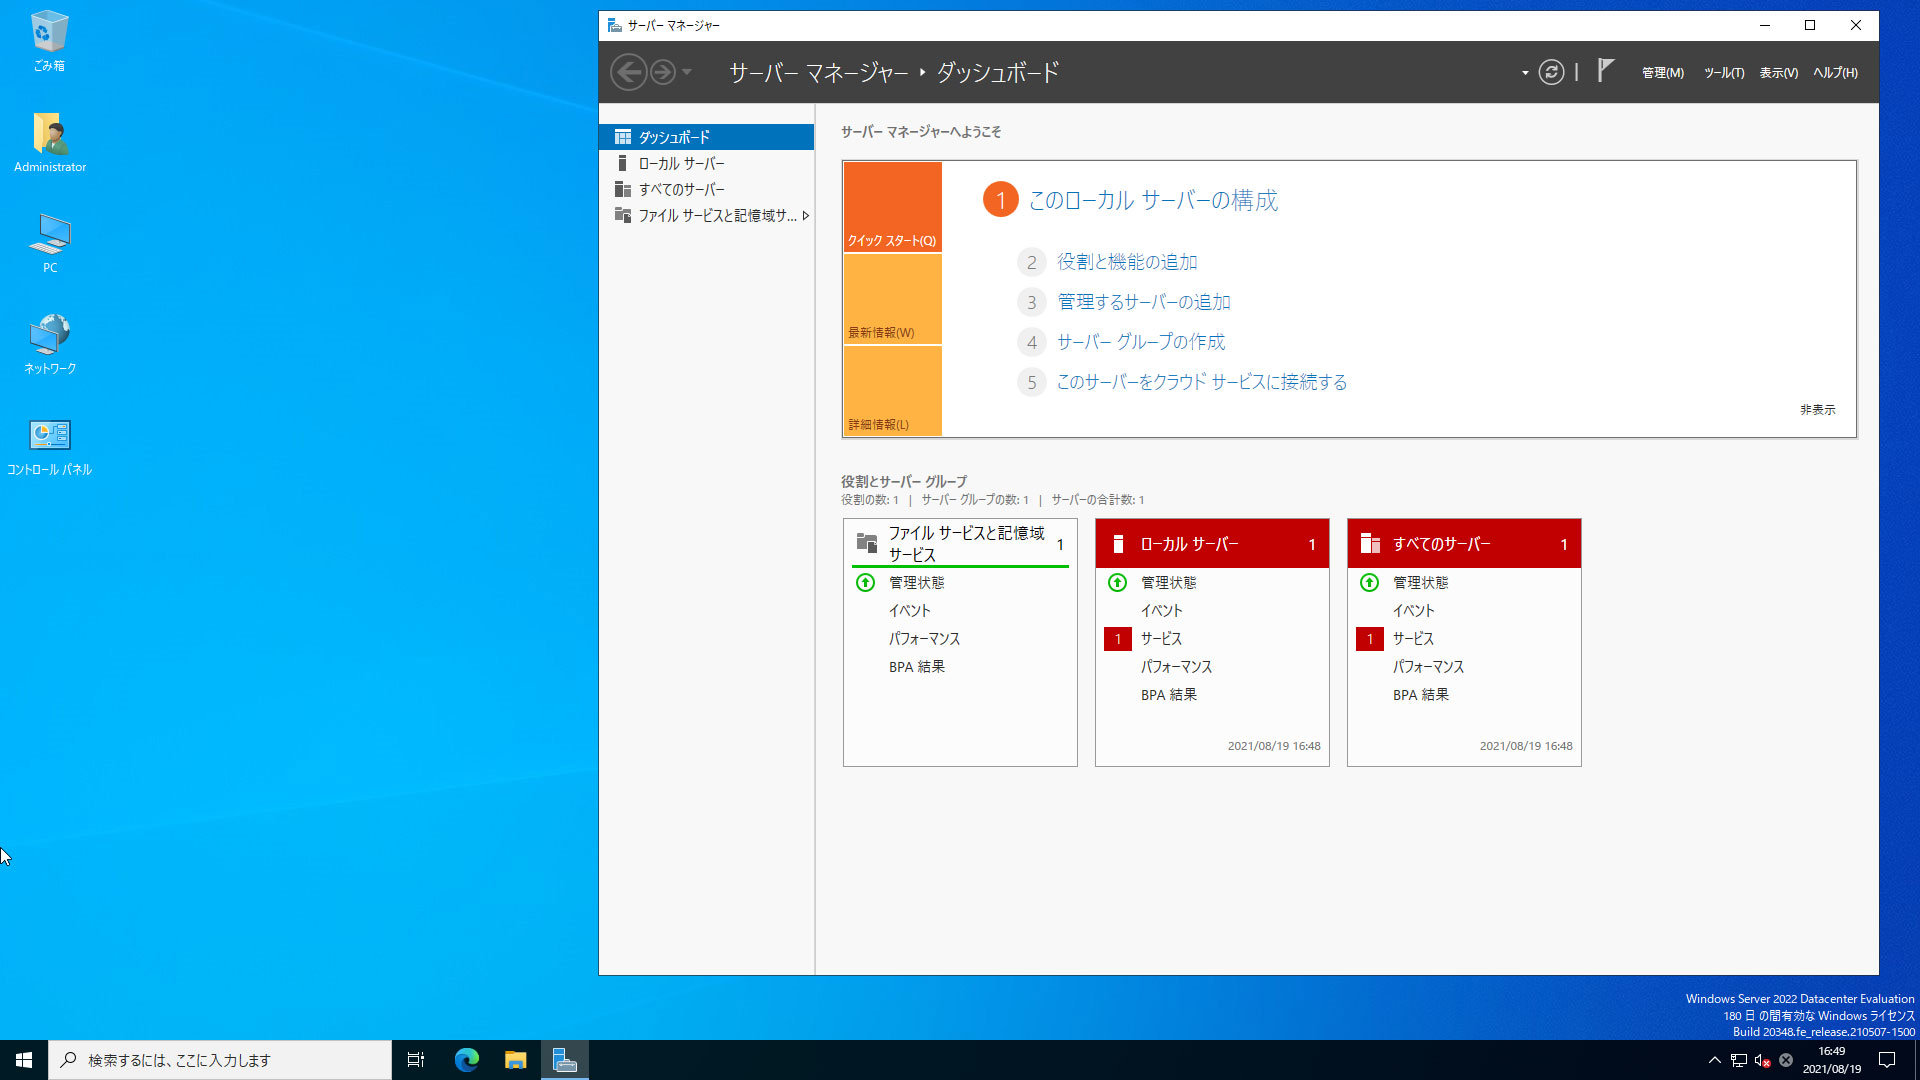The image size is (1920, 1080).
Task: Open the Windows Start button
Action: (24, 1060)
